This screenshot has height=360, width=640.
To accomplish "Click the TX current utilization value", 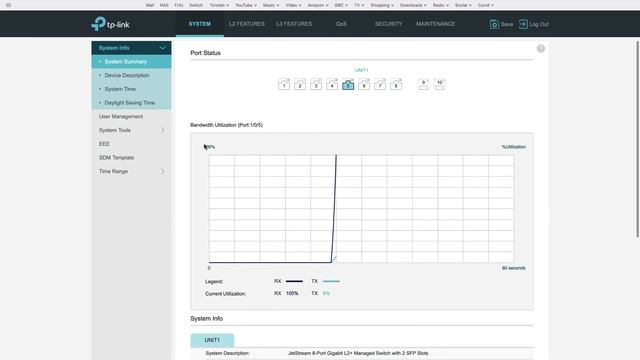I will pos(326,293).
